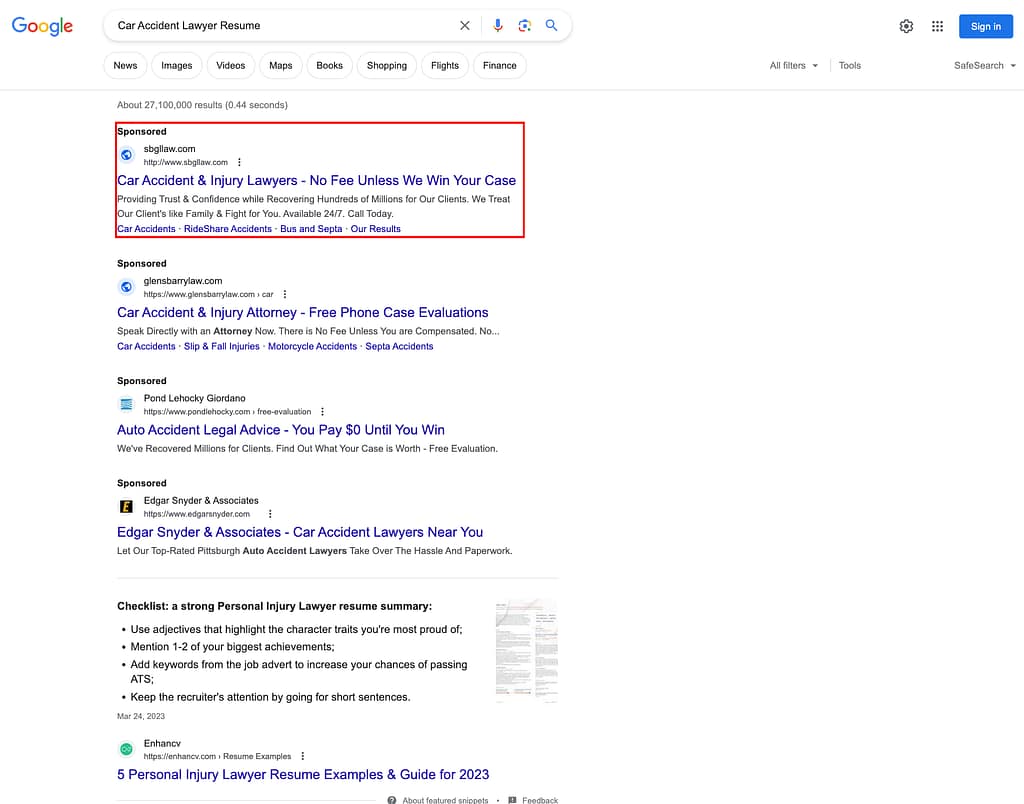
Task: Click sbgllaw.com globe favicon
Action: pyautogui.click(x=127, y=155)
